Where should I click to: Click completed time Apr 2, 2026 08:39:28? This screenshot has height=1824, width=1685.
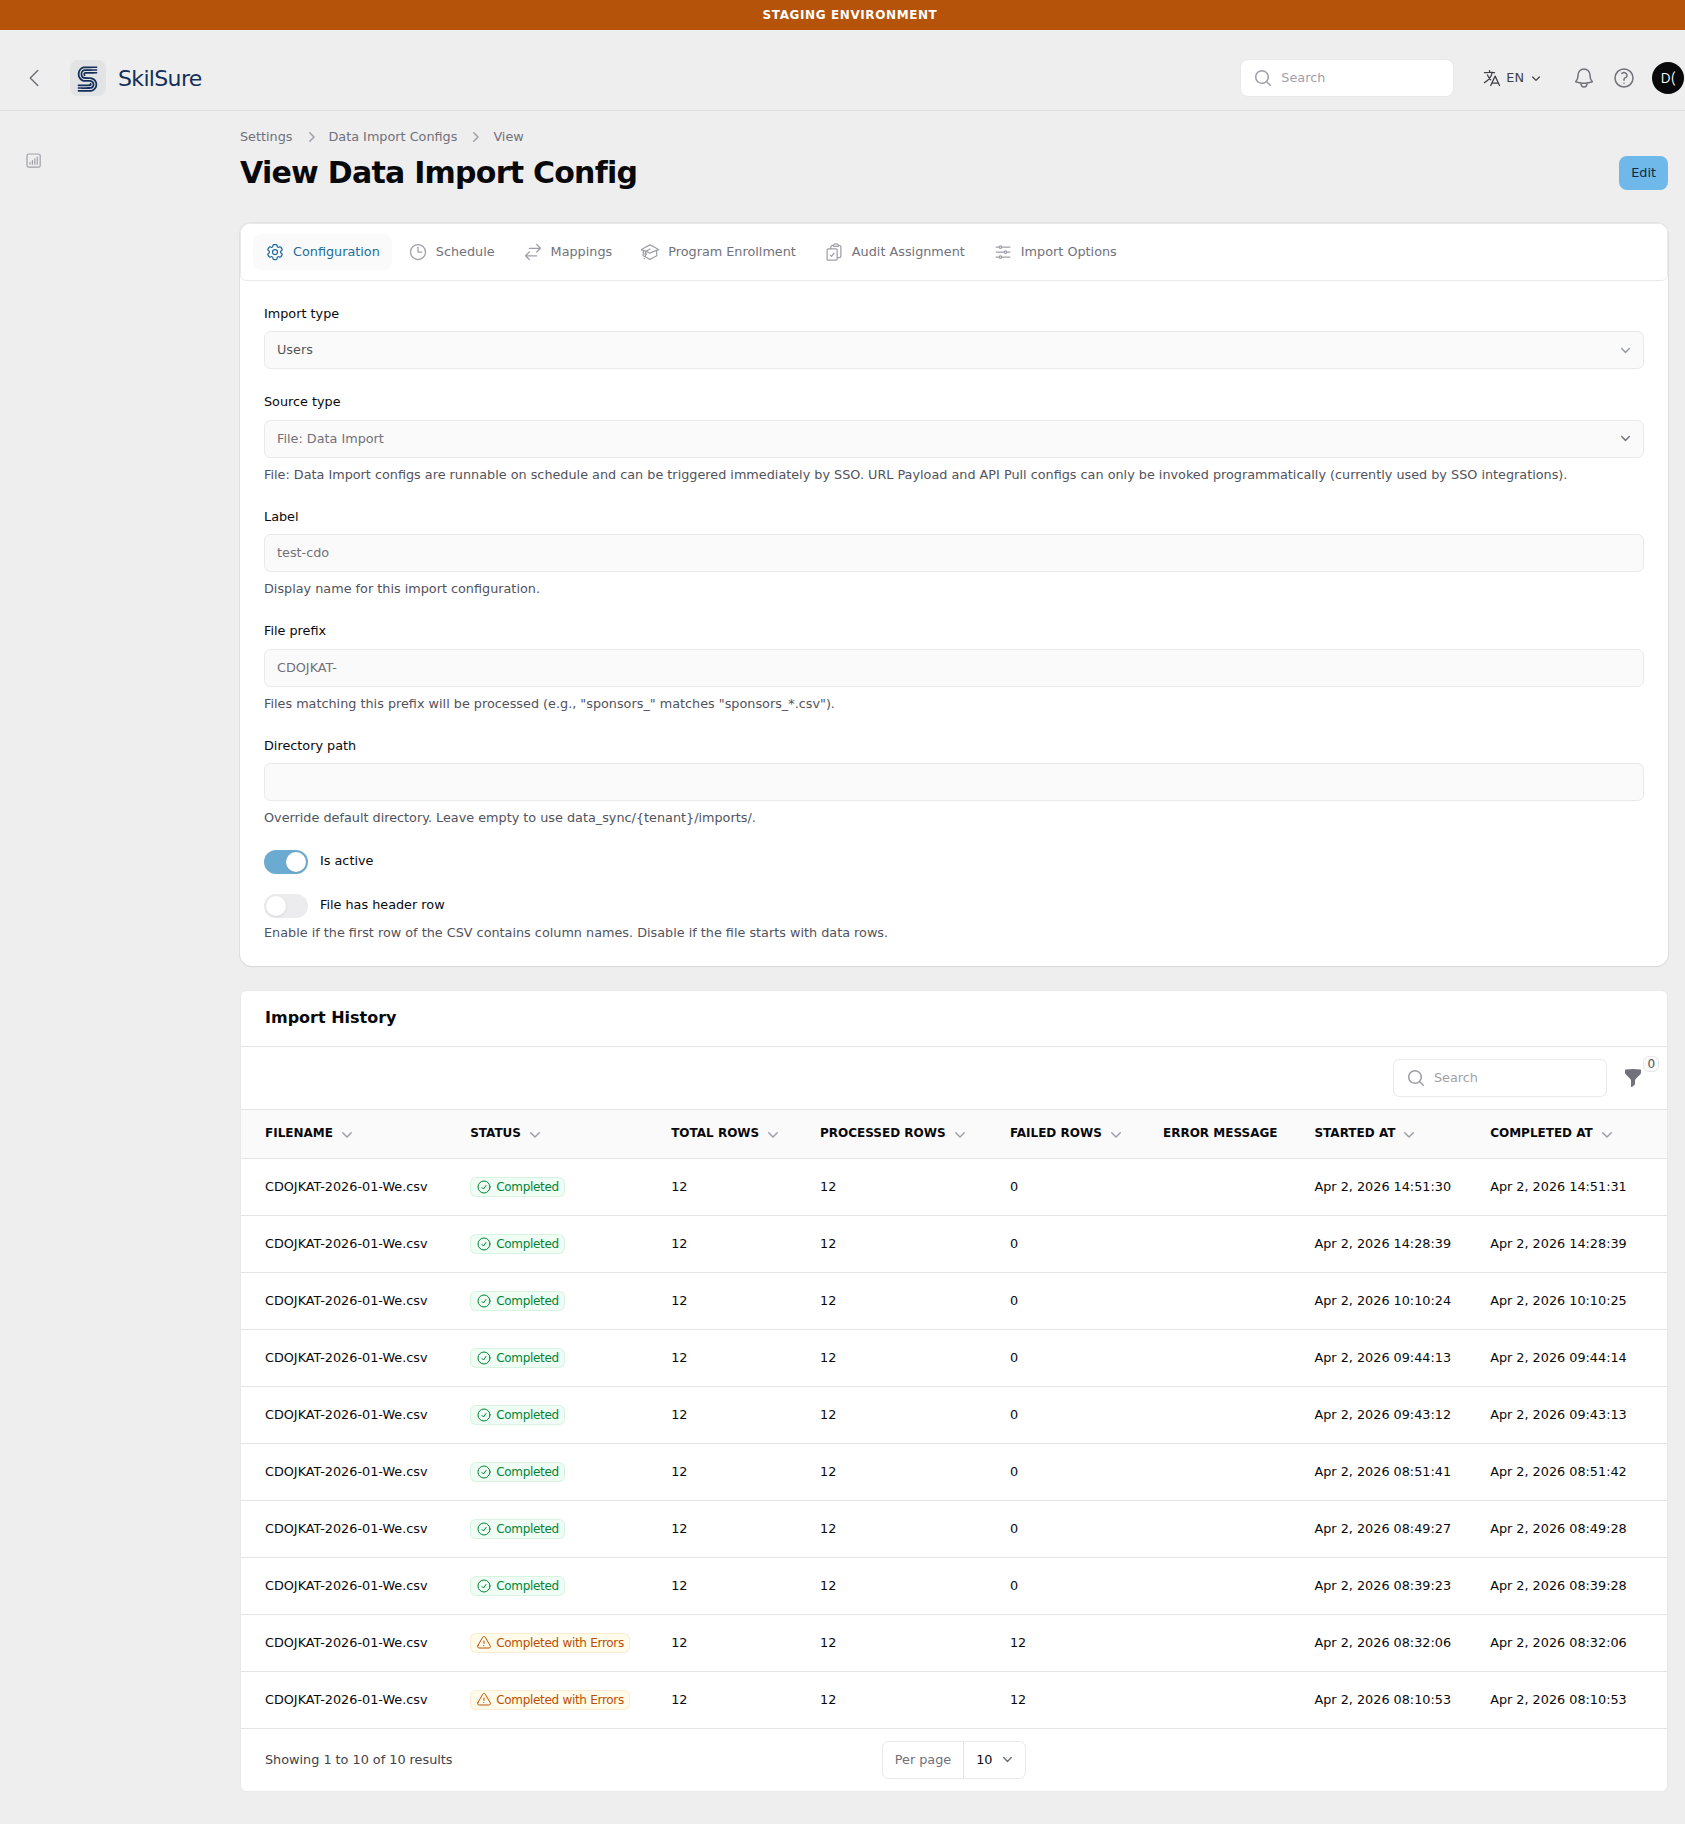coord(1558,1586)
